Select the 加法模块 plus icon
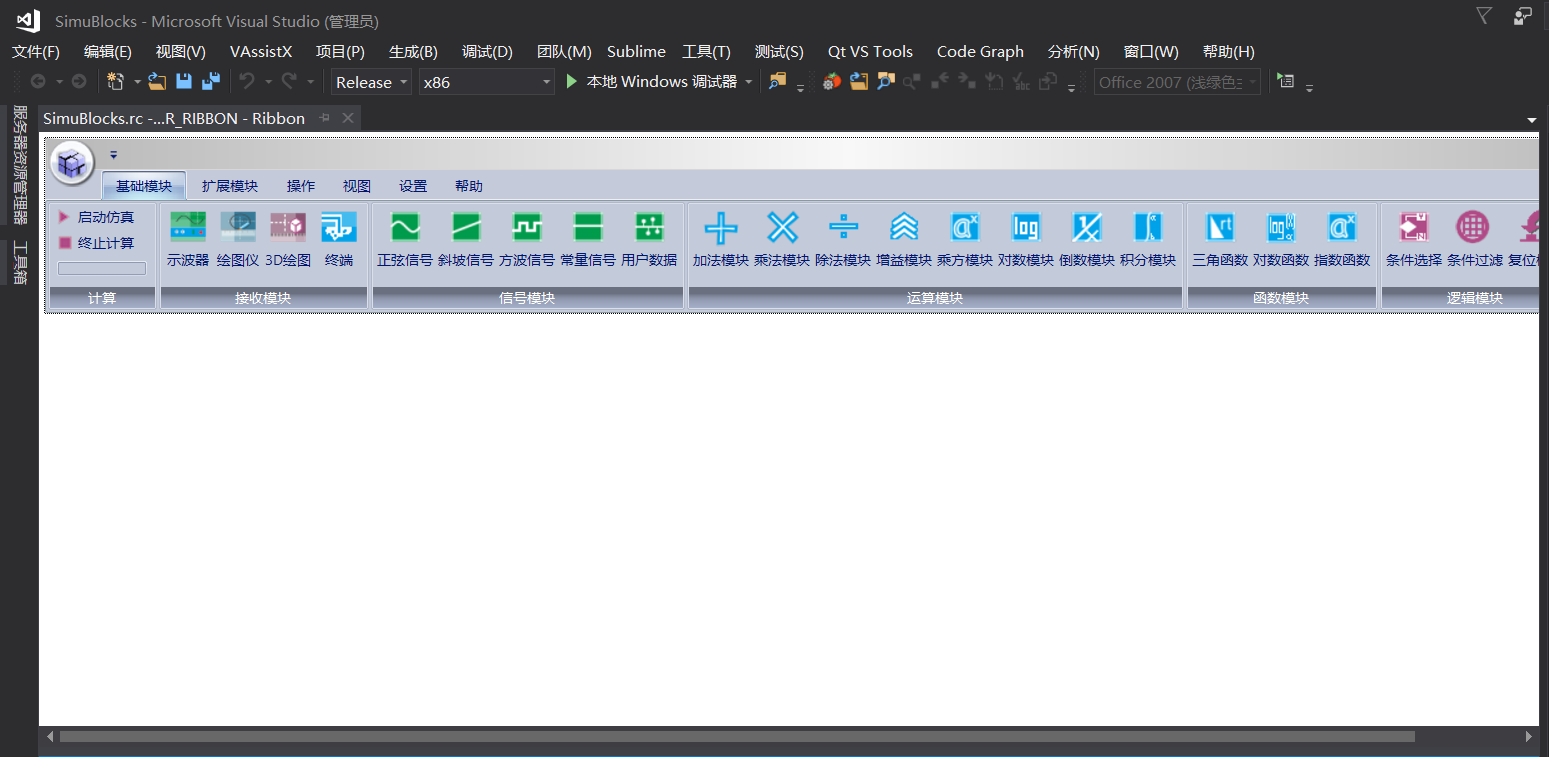Image resolution: width=1549 pixels, height=757 pixels. pos(721,228)
